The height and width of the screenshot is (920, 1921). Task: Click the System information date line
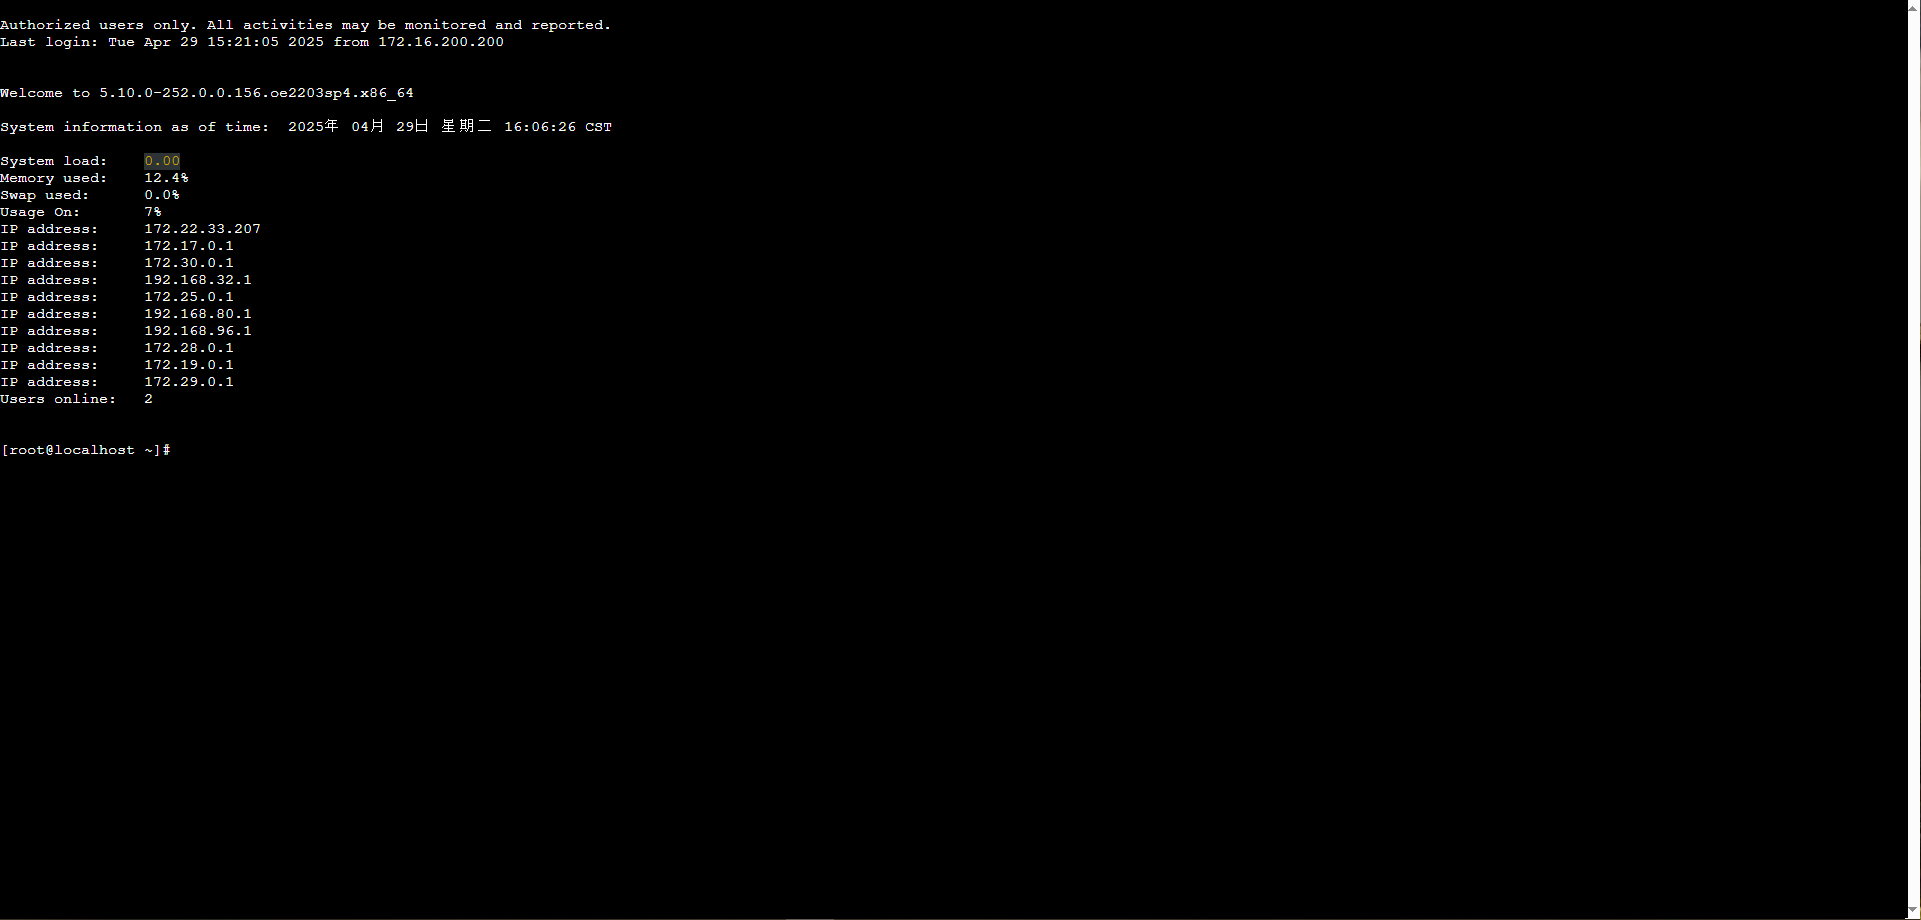[306, 126]
